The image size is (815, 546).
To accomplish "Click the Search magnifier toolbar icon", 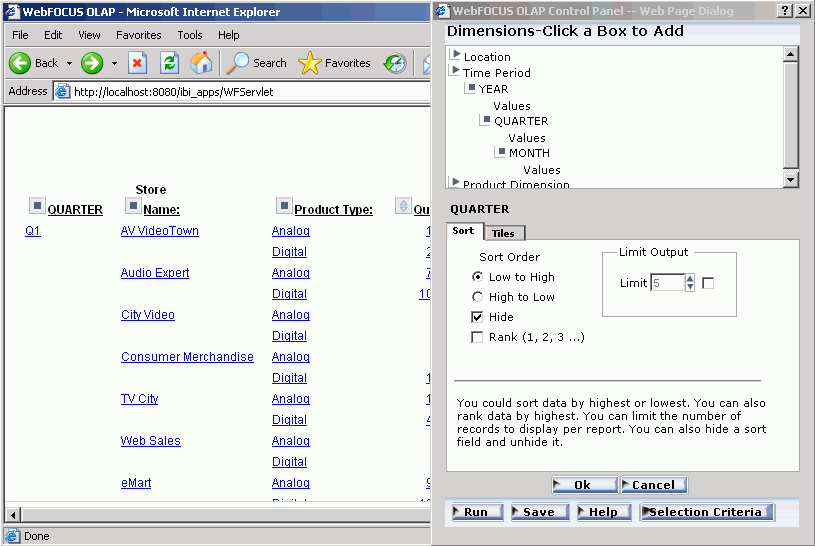I will coord(238,63).
